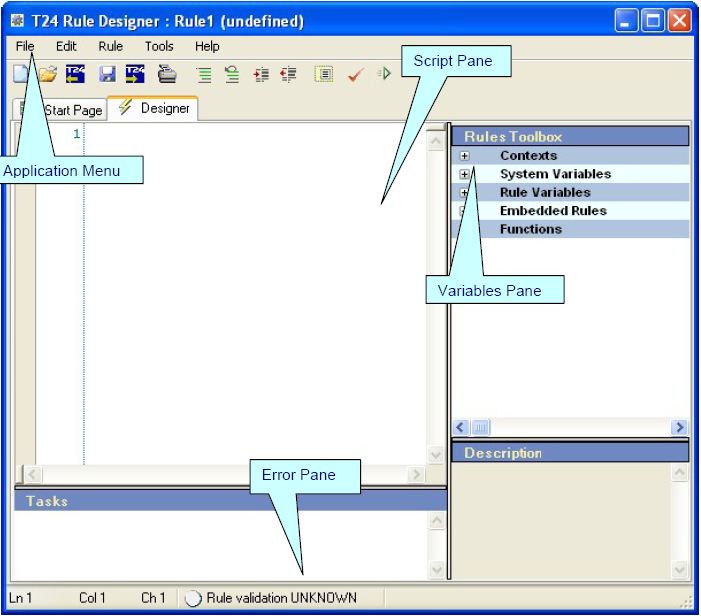Click the green arrow run icon
This screenshot has width=701, height=616.
point(384,74)
